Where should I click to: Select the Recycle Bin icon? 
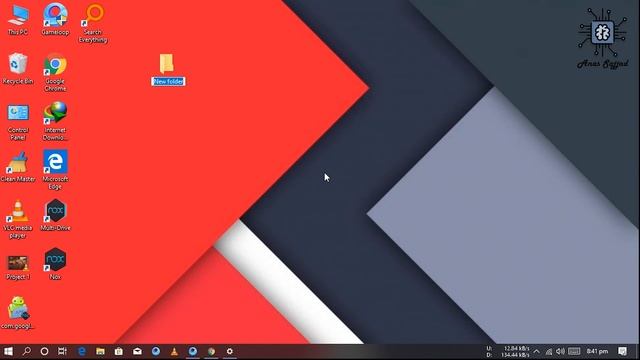(x=18, y=69)
